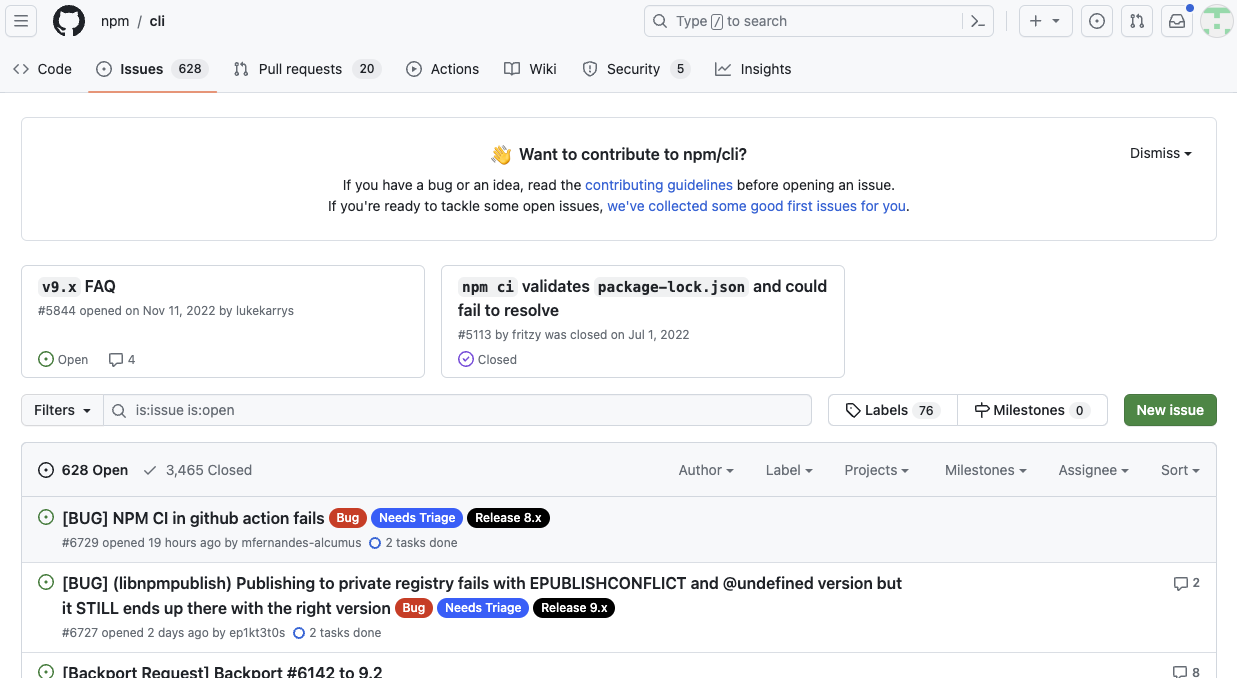Show the 628 Open issues
1237x678 pixels.
click(84, 470)
